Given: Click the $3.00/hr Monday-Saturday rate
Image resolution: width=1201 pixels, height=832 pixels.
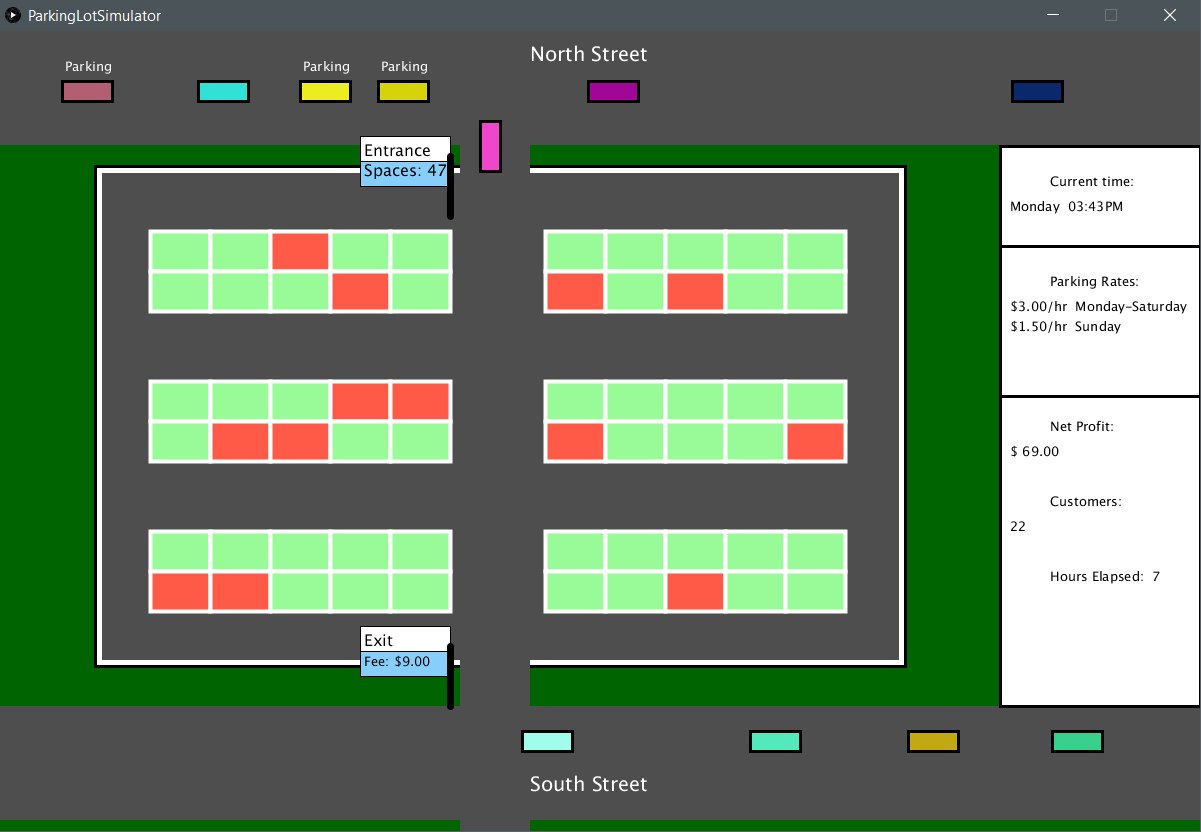Looking at the screenshot, I should 1099,307.
